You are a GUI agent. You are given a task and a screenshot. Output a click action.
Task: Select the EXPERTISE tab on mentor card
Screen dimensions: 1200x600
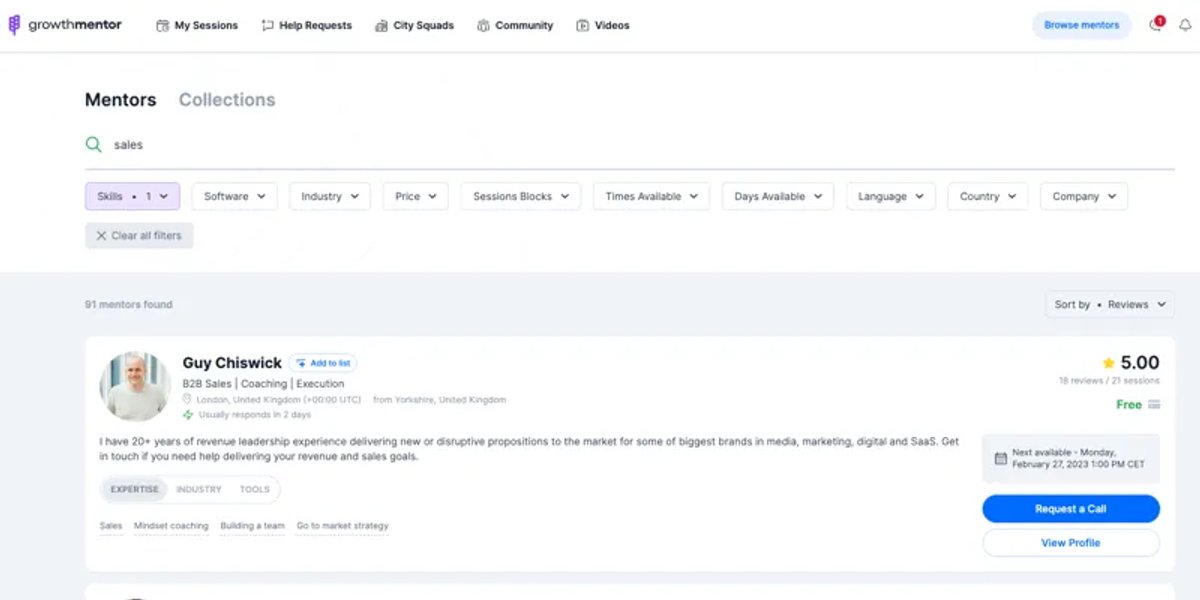pyautogui.click(x=134, y=489)
